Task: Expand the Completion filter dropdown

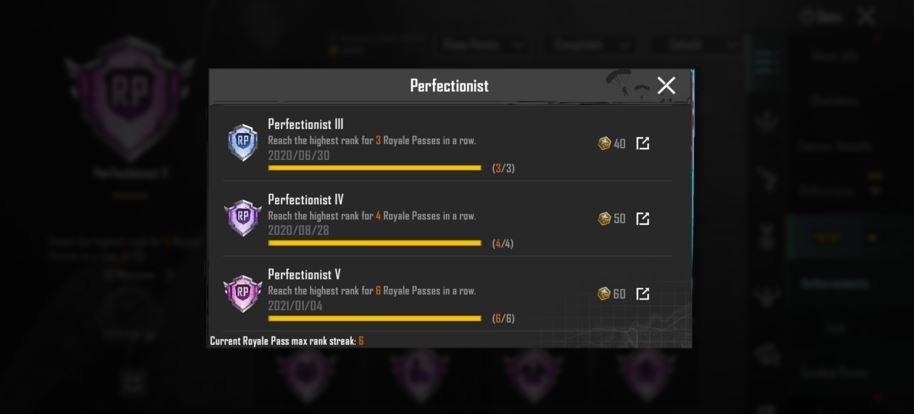Action: (x=594, y=45)
